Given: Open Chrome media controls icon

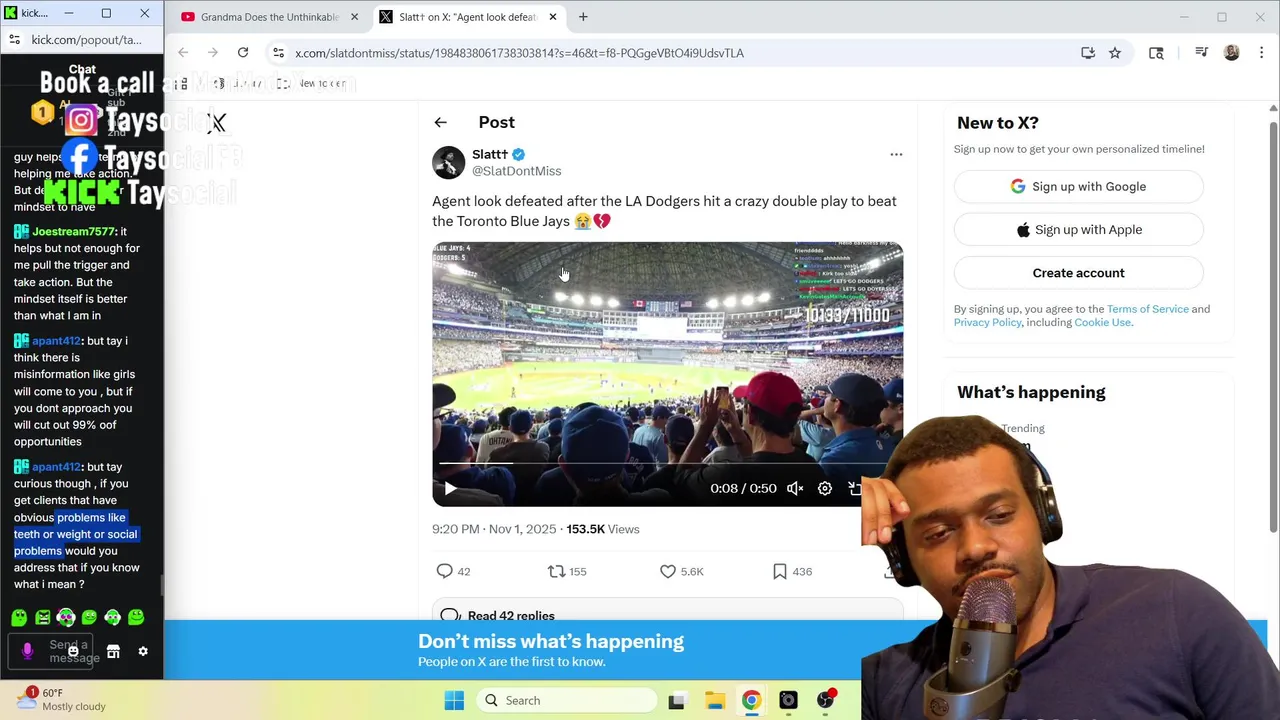Looking at the screenshot, I should tap(1202, 53).
